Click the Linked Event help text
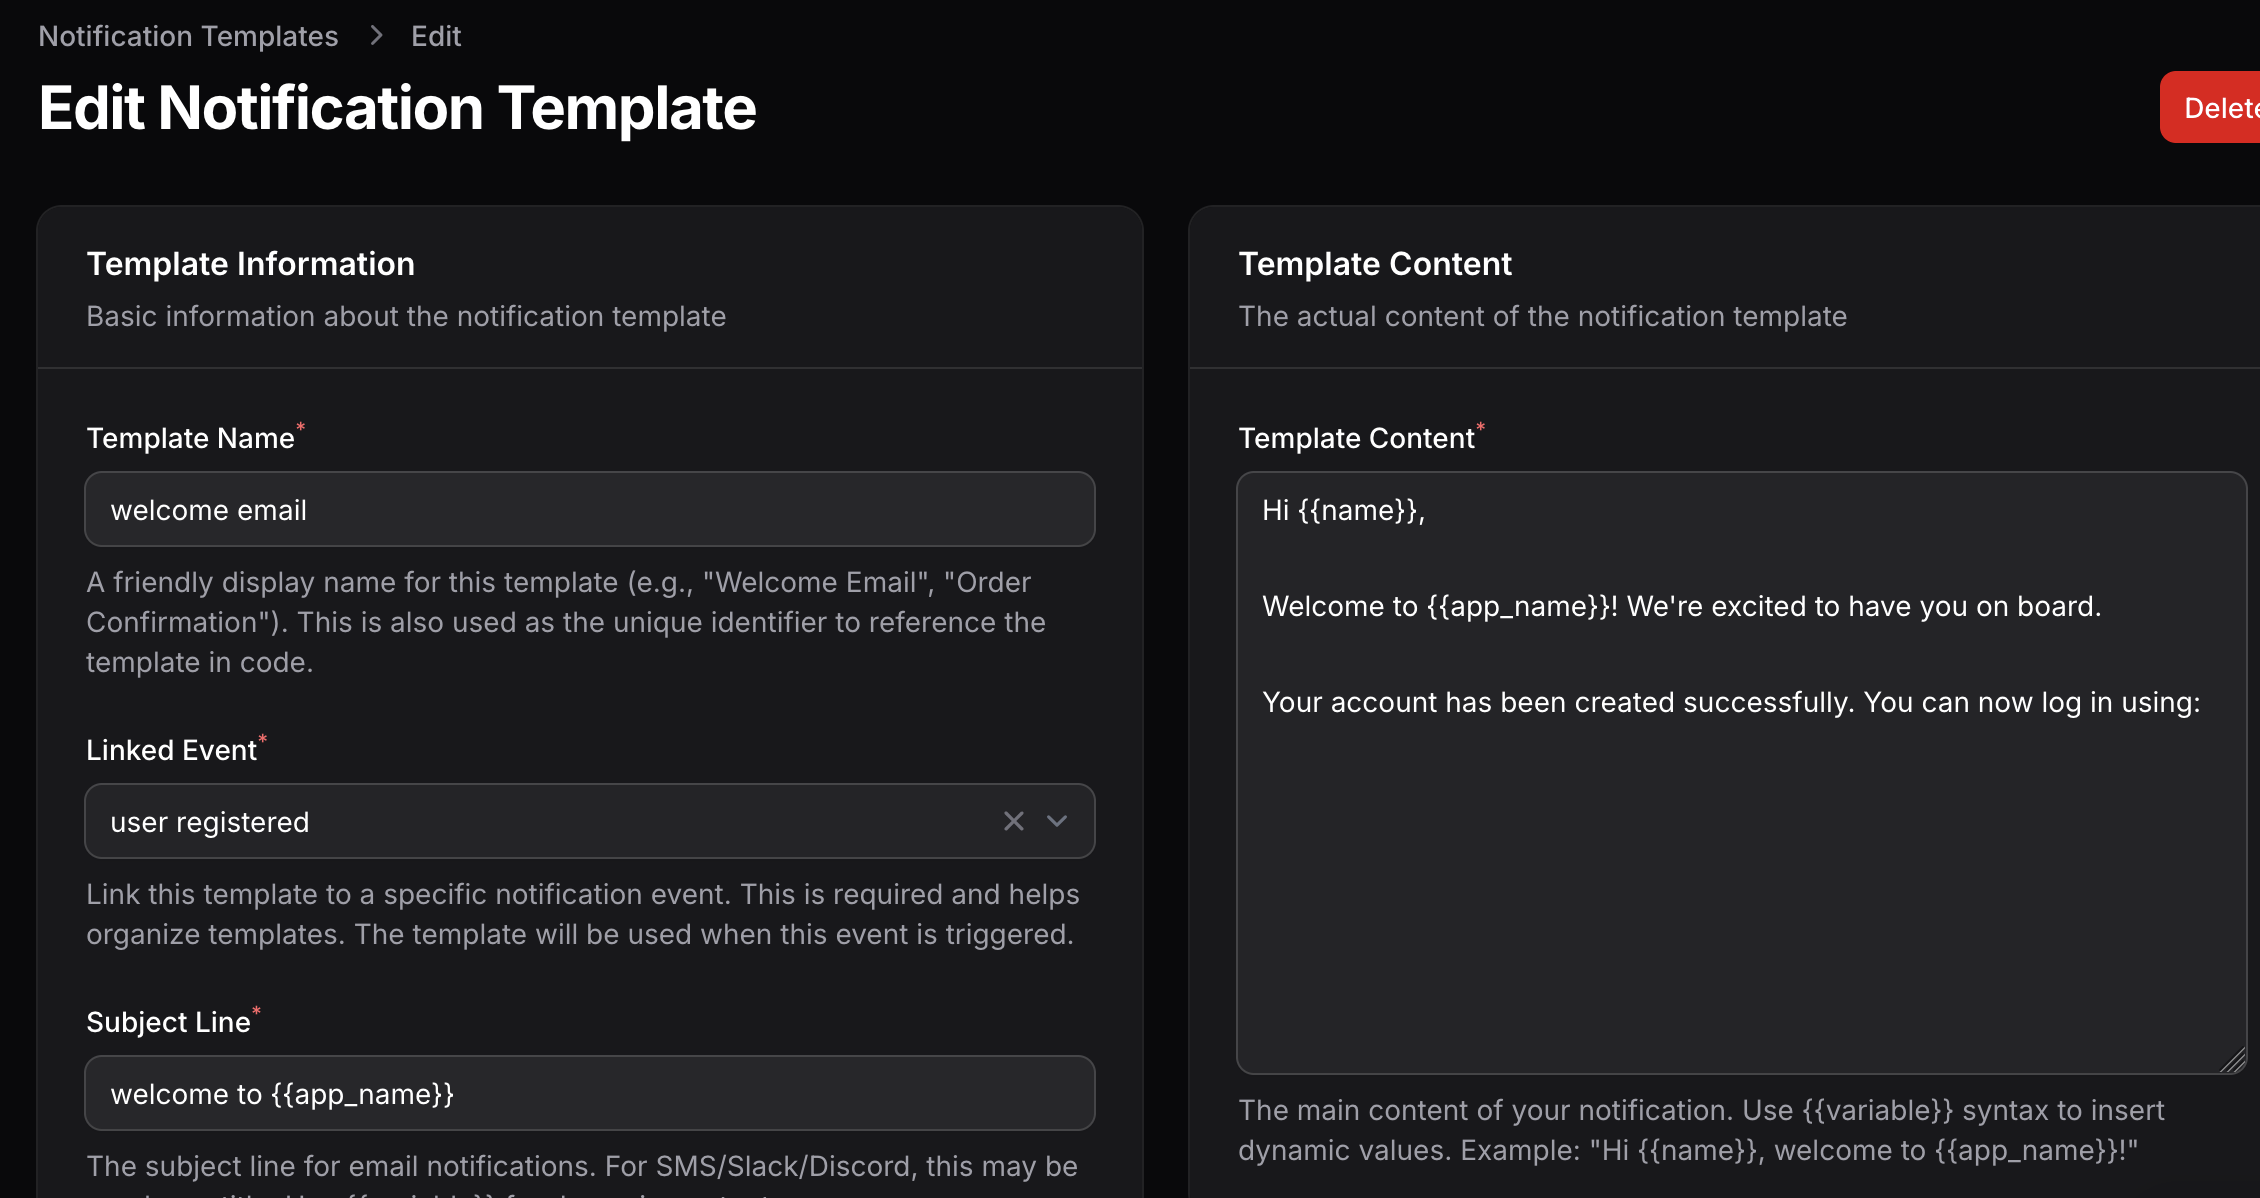Screen dimensions: 2260x1198 click(x=582, y=914)
